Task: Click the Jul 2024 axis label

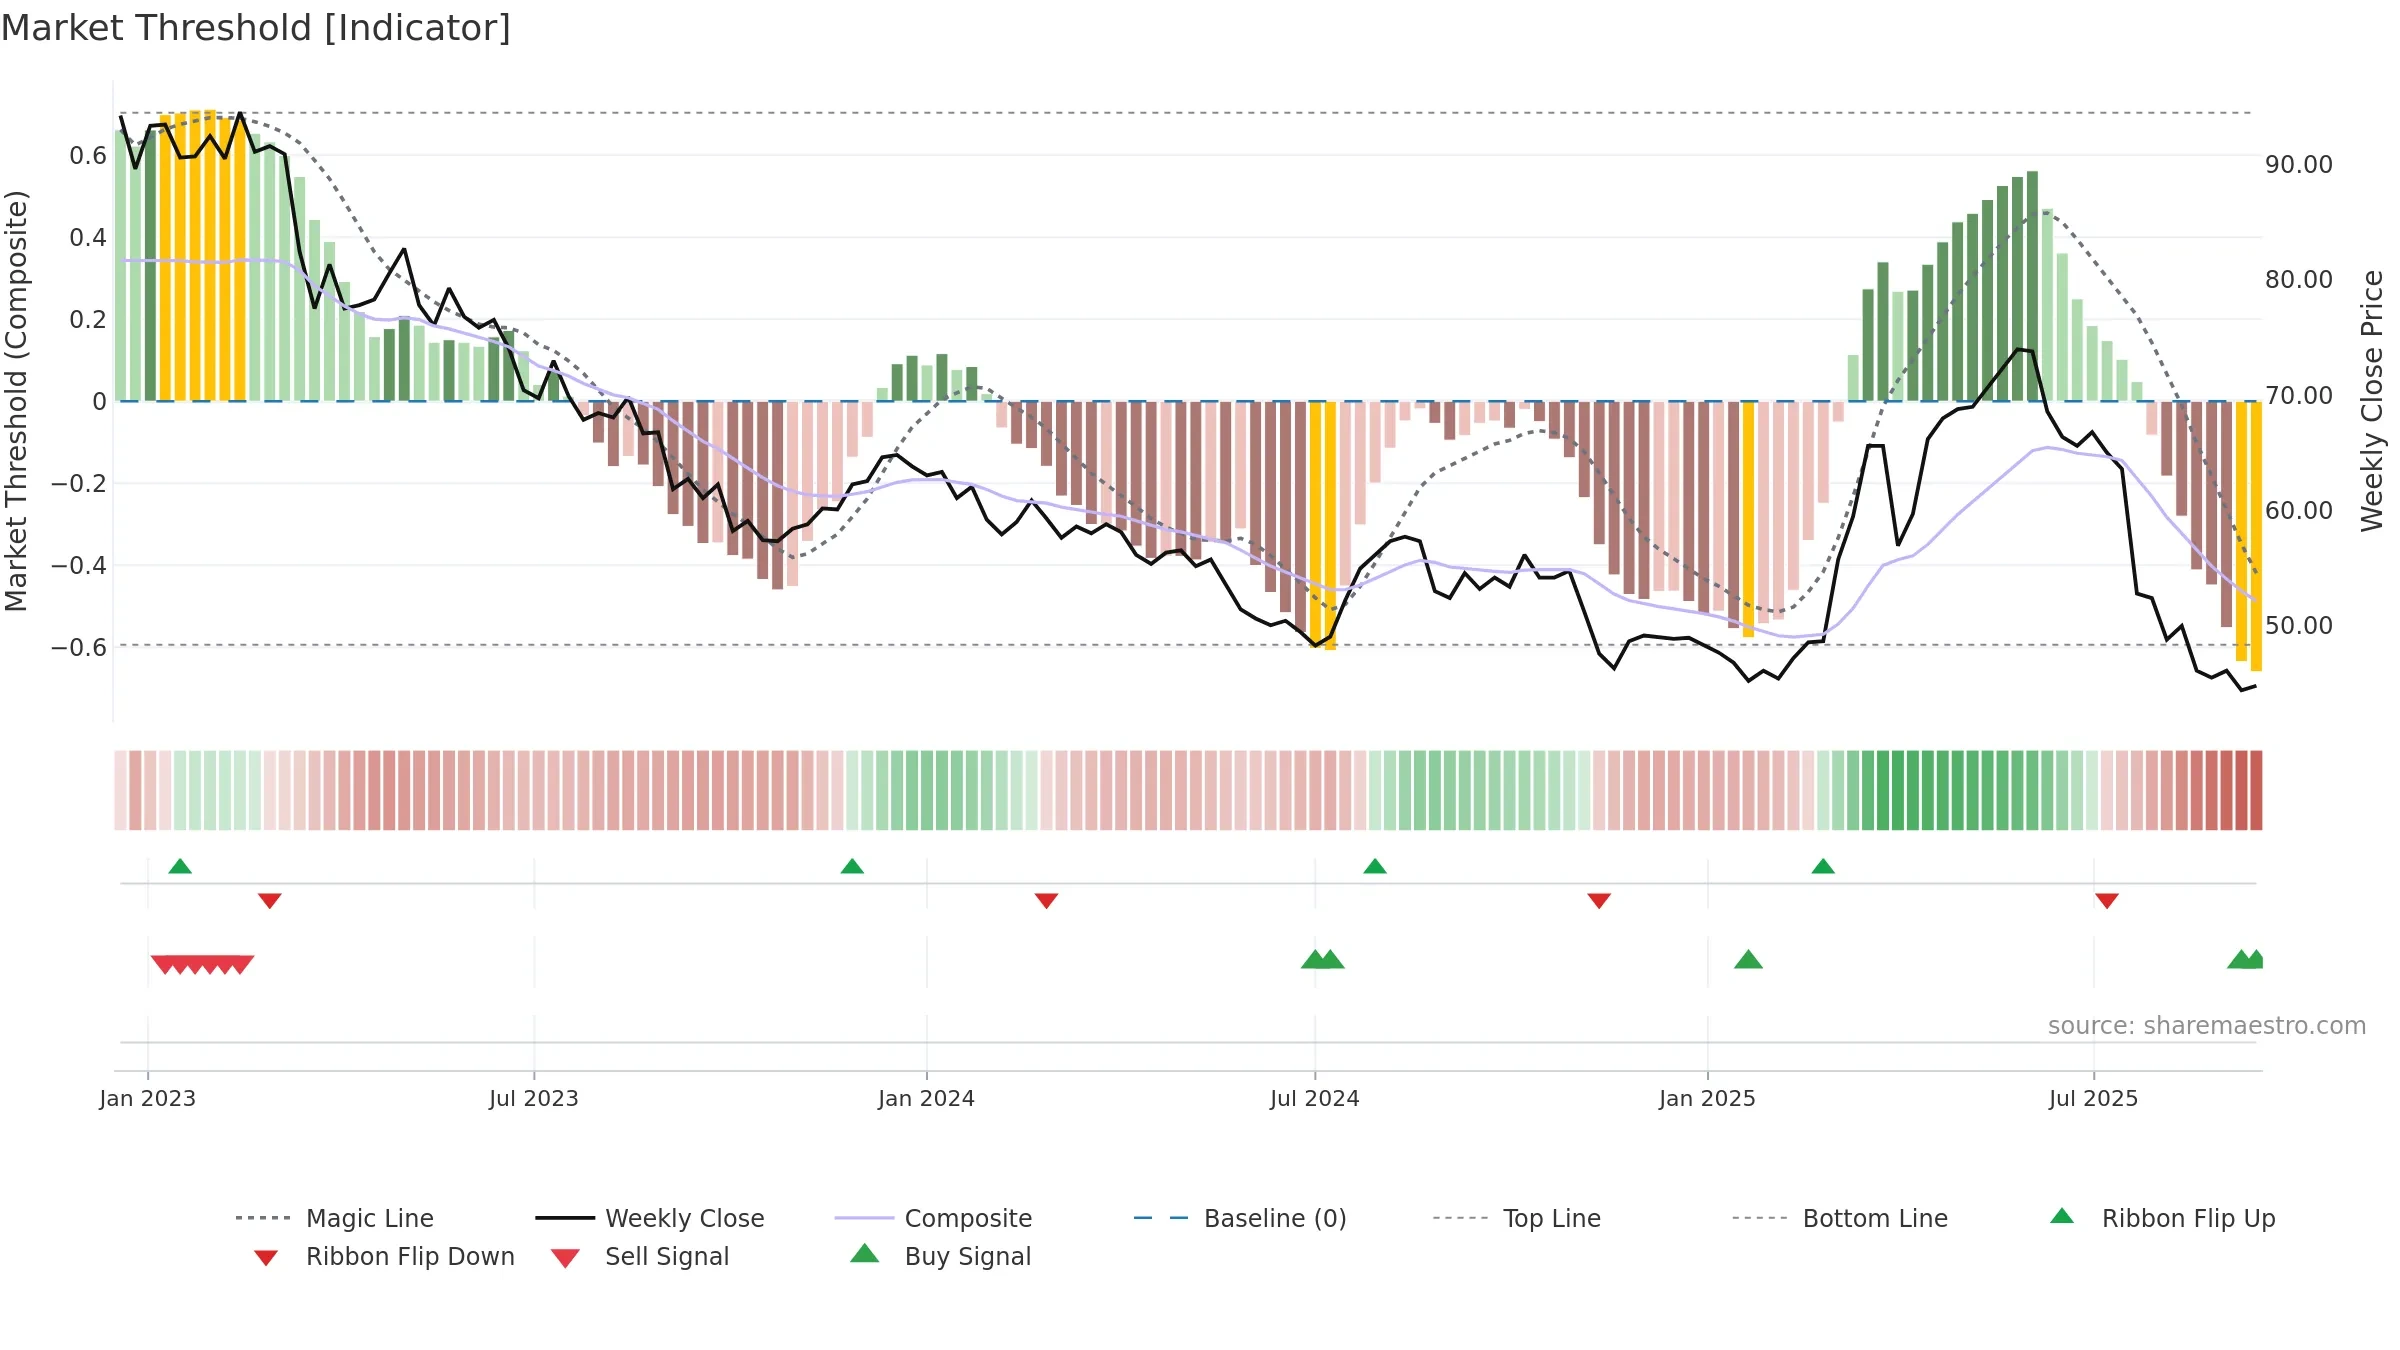Action: [1315, 1098]
